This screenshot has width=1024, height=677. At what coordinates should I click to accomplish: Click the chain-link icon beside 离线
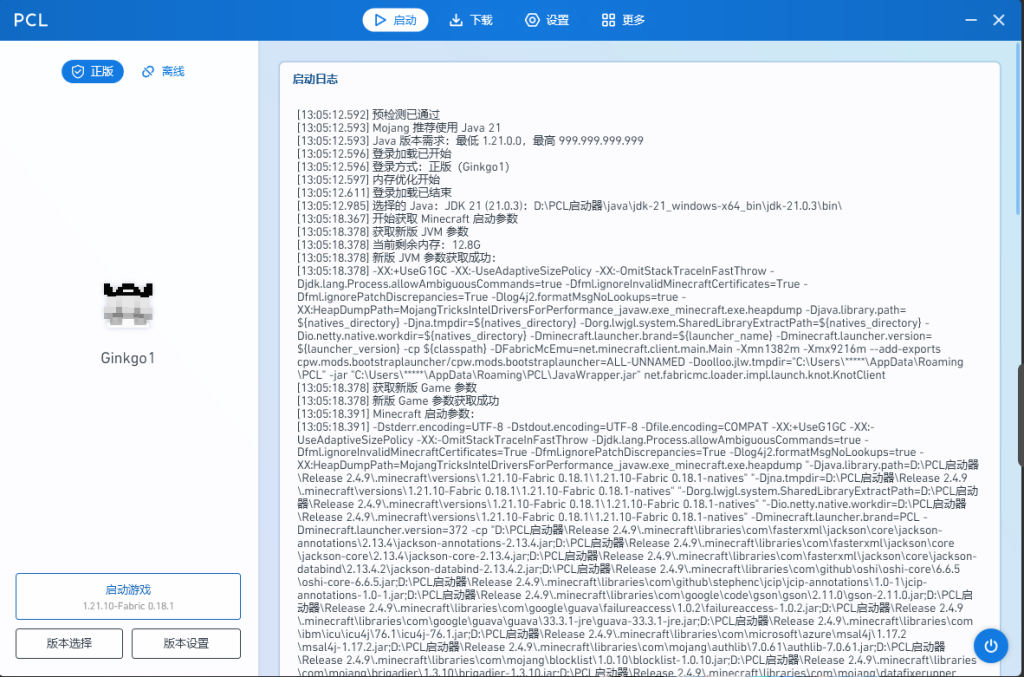[x=148, y=71]
